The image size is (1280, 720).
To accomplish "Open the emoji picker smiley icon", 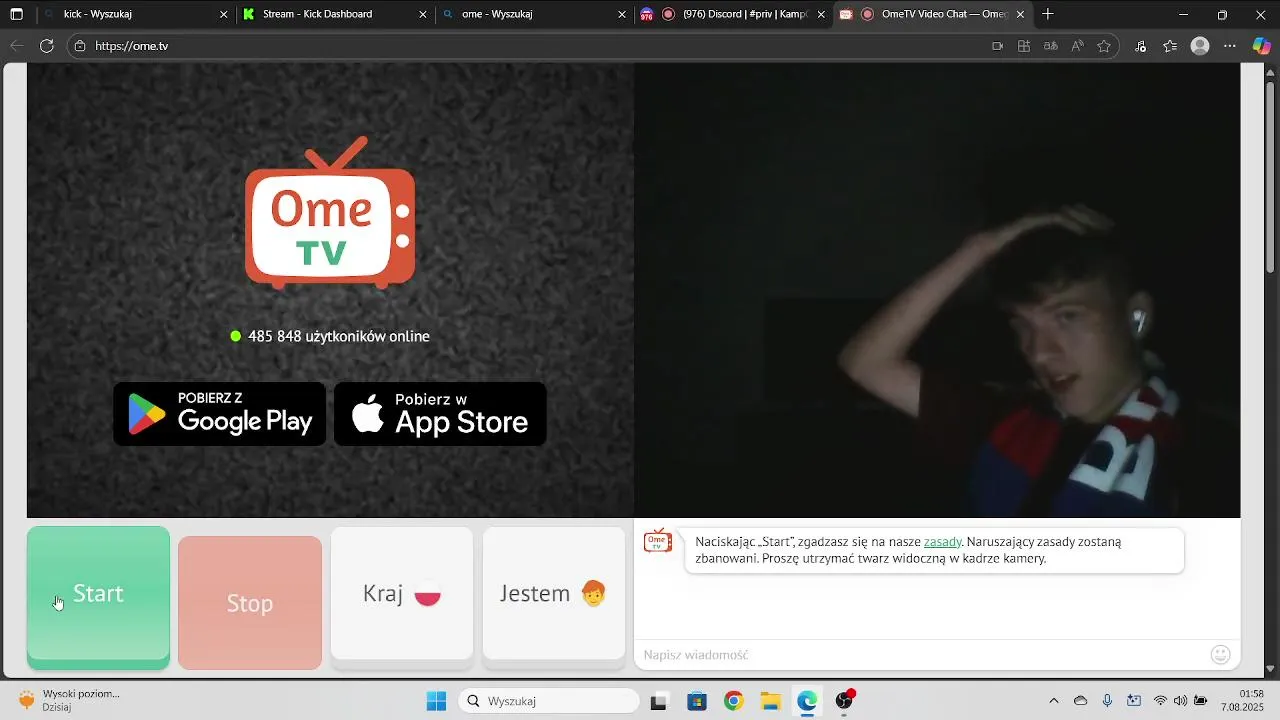I will (1220, 655).
